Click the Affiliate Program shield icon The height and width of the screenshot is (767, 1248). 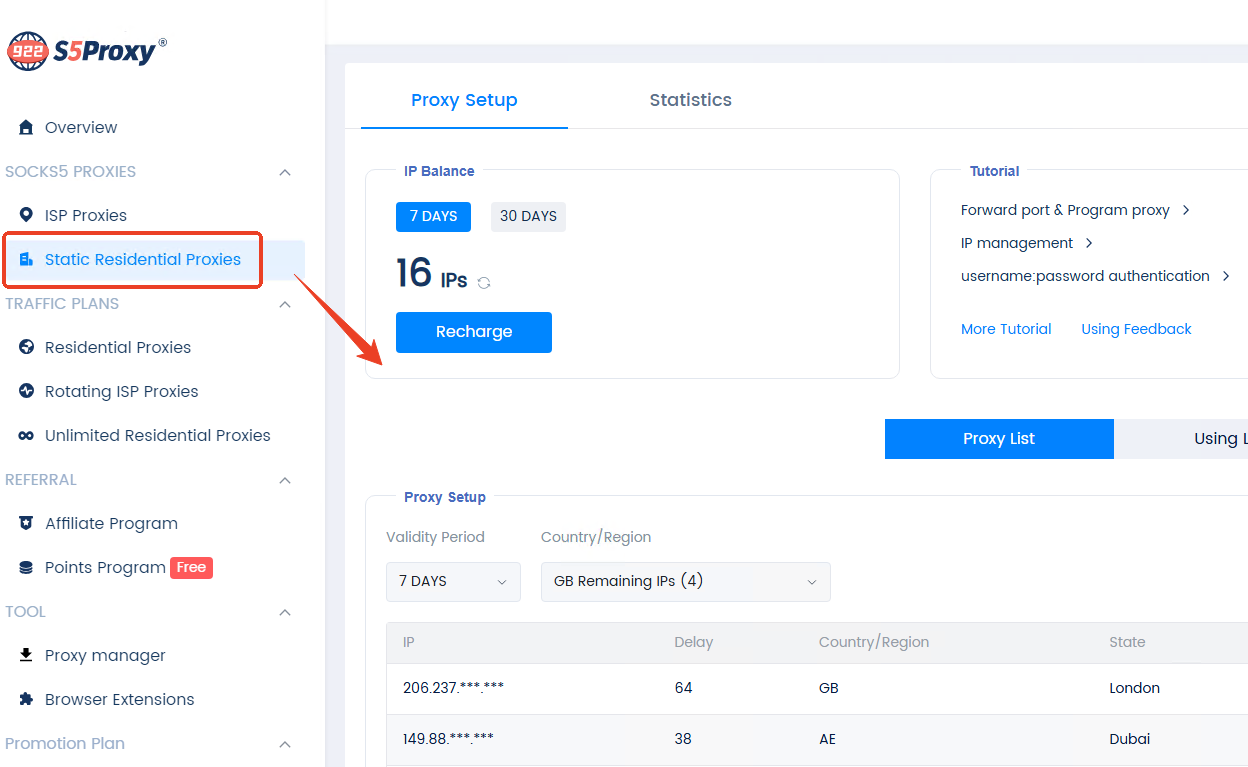coord(27,523)
